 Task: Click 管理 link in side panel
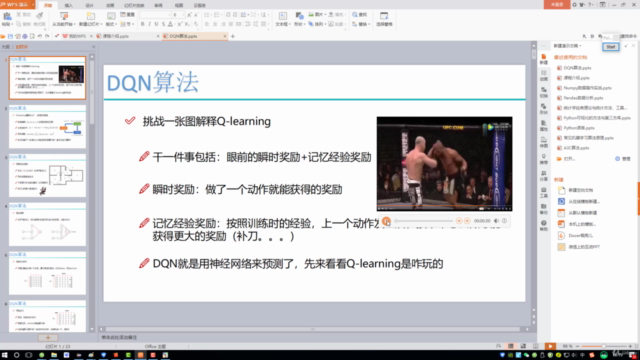623,159
